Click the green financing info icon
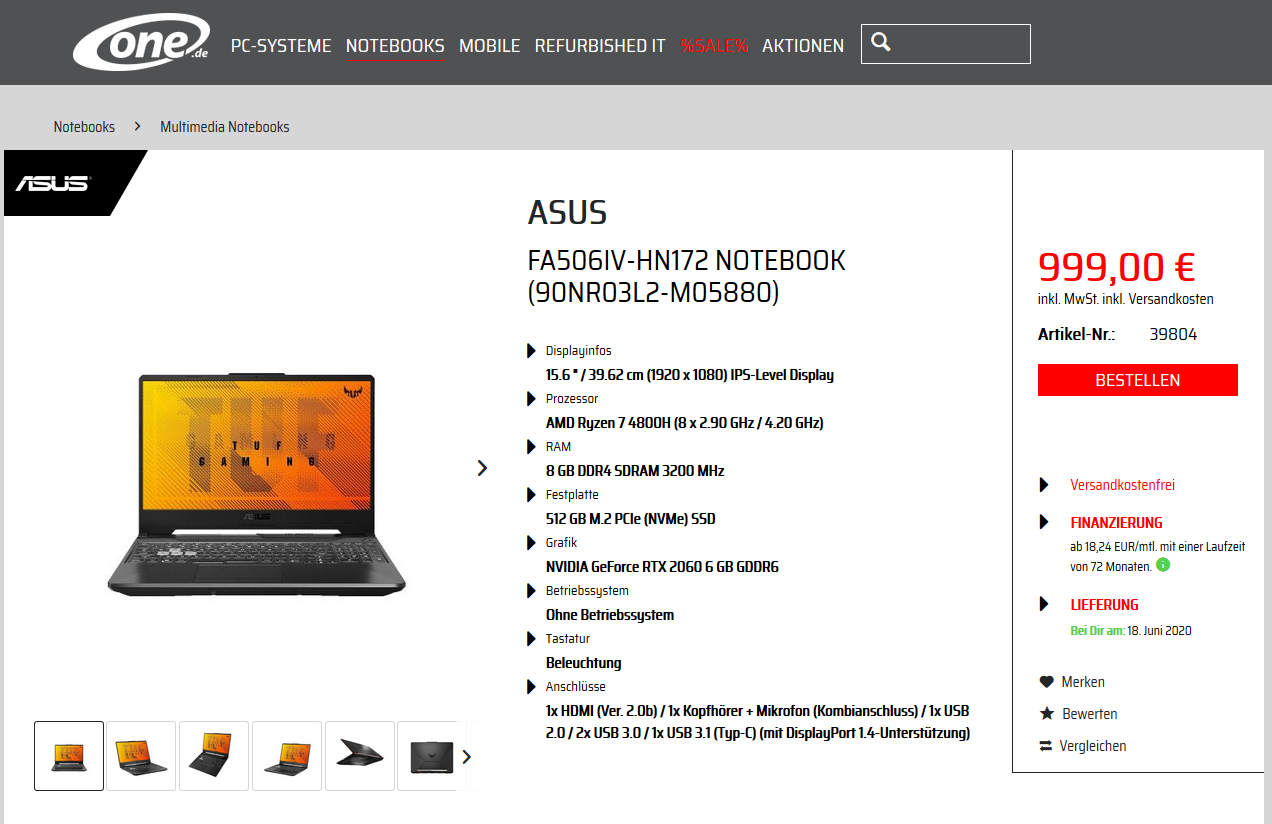This screenshot has height=824, width=1272. [x=1162, y=565]
